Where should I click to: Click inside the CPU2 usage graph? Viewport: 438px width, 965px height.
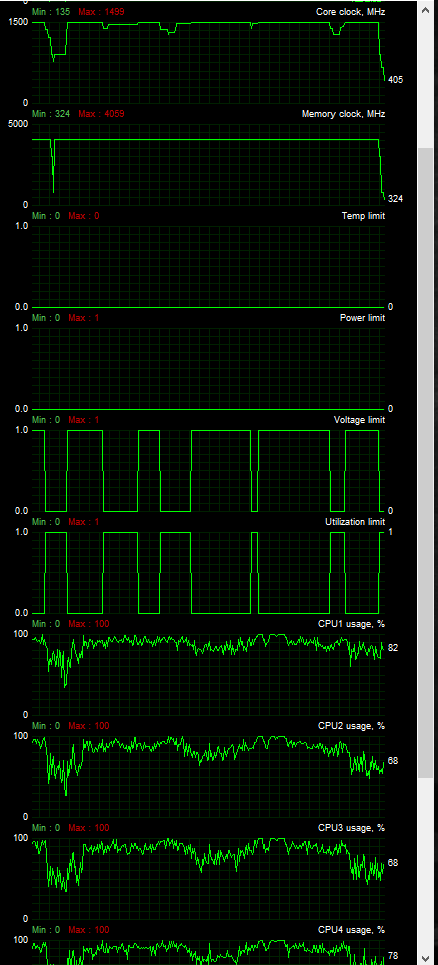tap(208, 777)
